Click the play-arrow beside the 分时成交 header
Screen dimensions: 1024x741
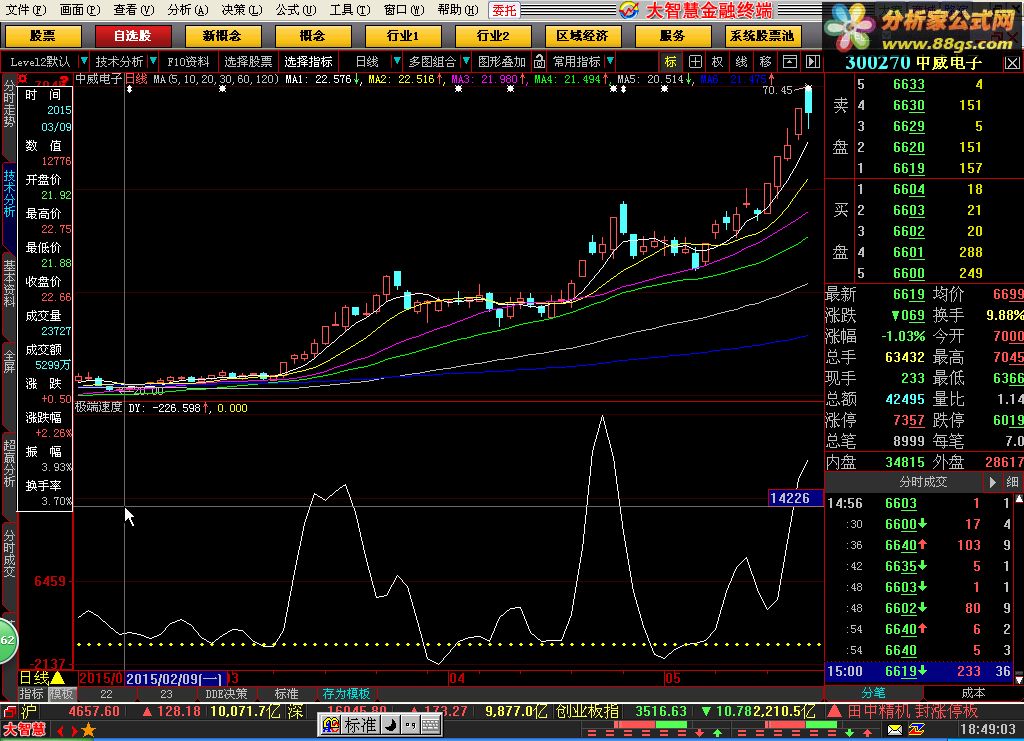click(992, 482)
